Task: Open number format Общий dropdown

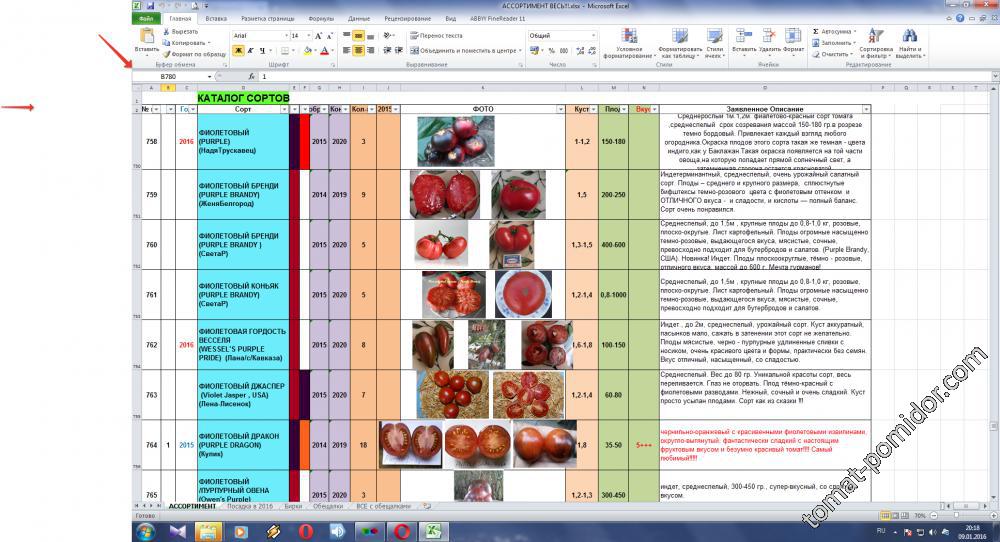Action: click(594, 36)
